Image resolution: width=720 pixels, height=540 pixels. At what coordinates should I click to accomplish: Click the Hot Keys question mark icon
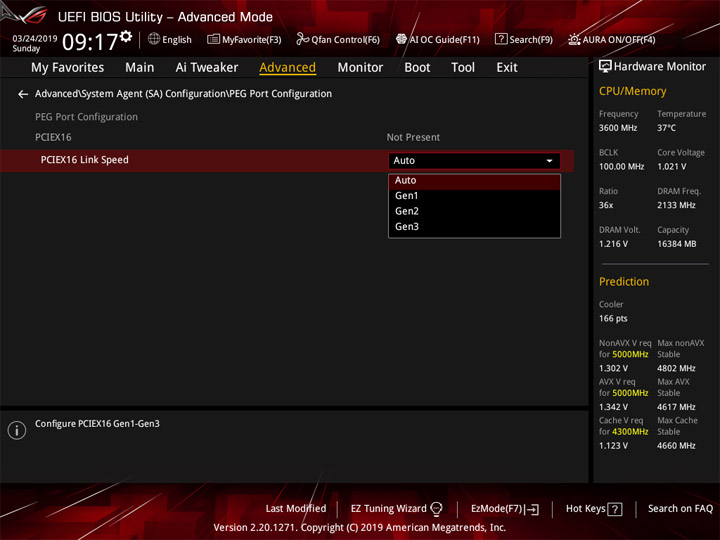pos(615,509)
